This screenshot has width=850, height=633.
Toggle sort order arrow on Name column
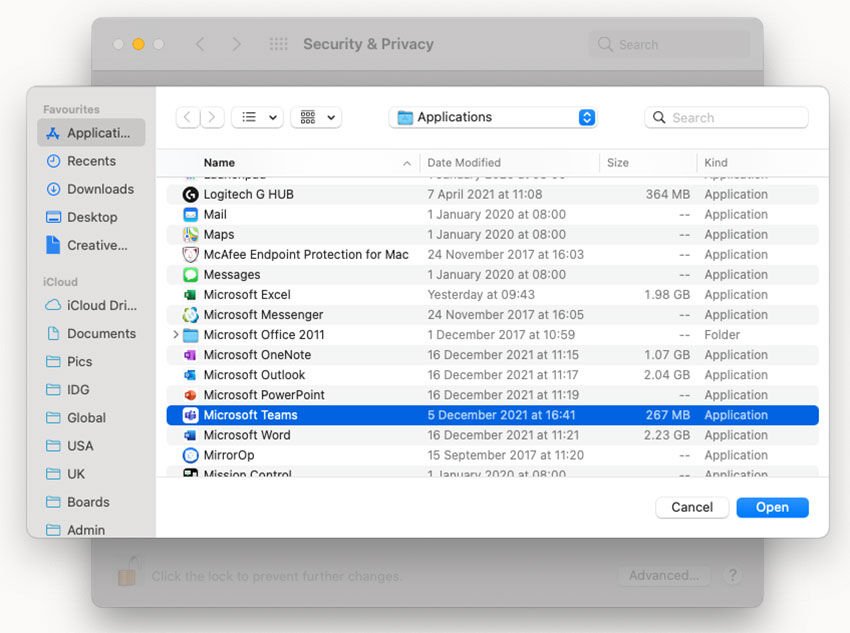point(407,163)
